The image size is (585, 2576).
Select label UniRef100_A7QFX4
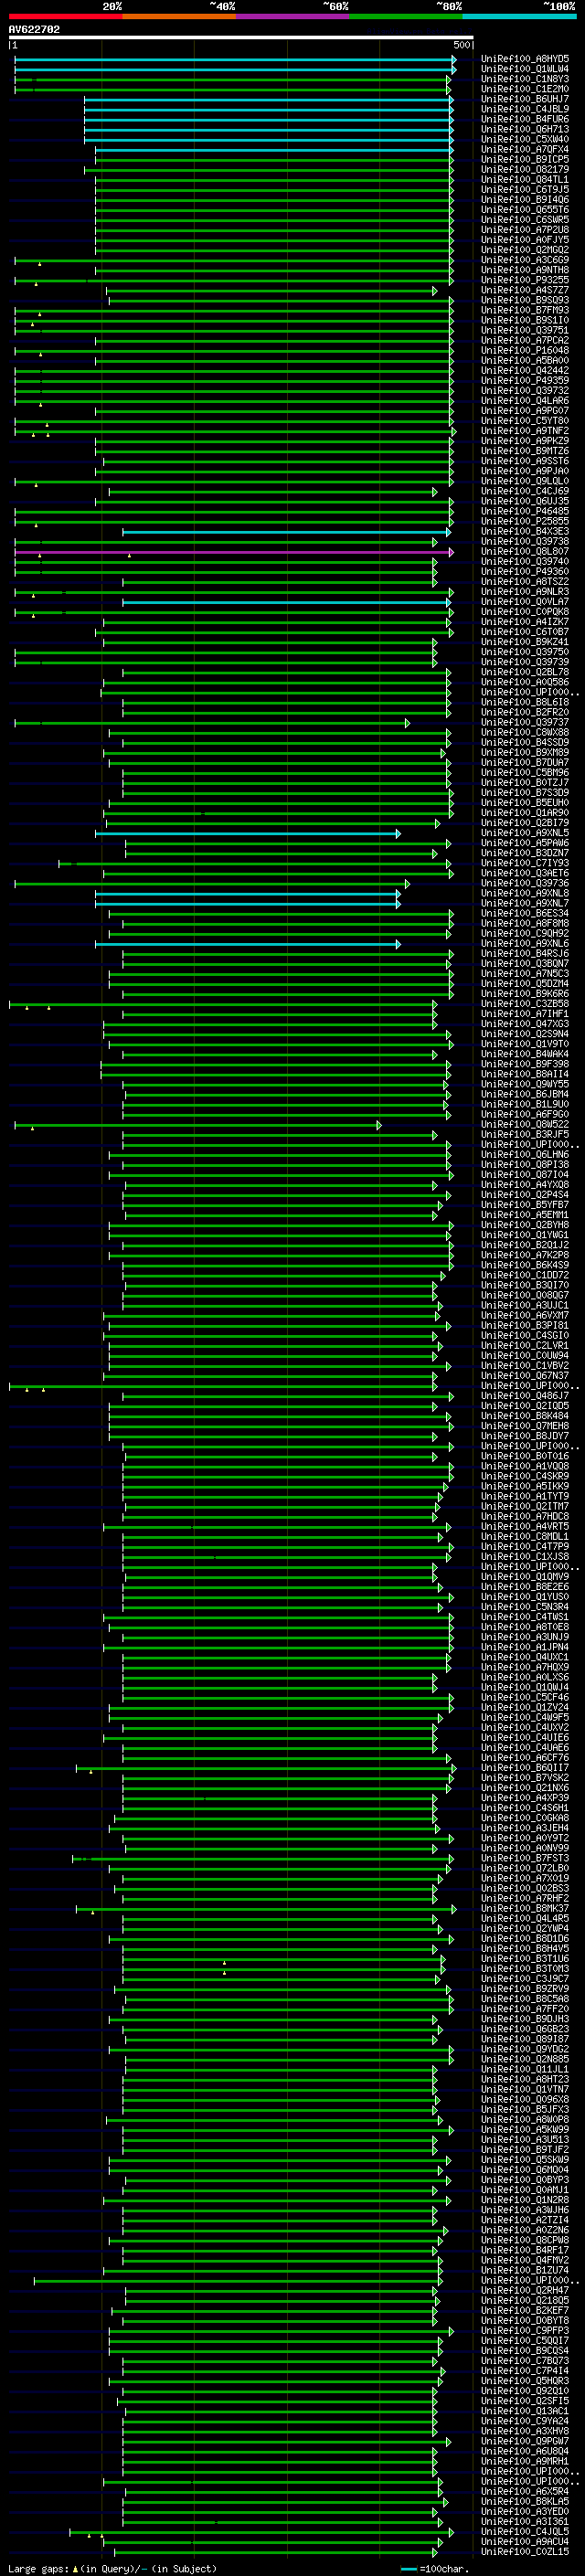[524, 149]
